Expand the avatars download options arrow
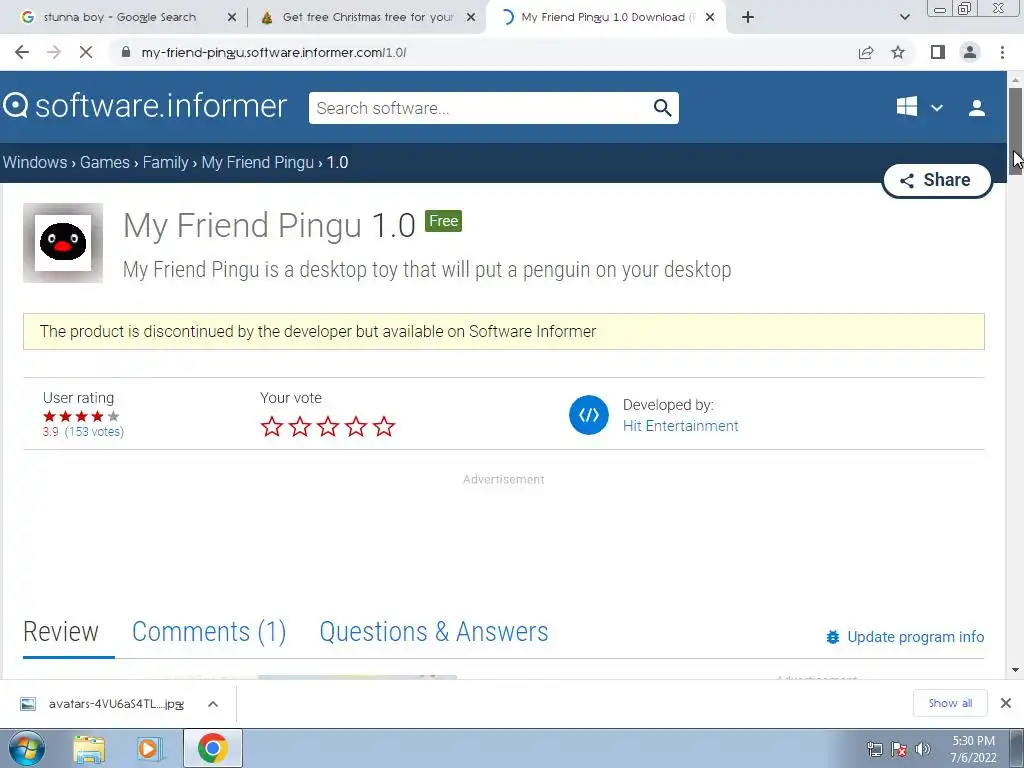Viewport: 1024px width, 768px height. tap(213, 703)
